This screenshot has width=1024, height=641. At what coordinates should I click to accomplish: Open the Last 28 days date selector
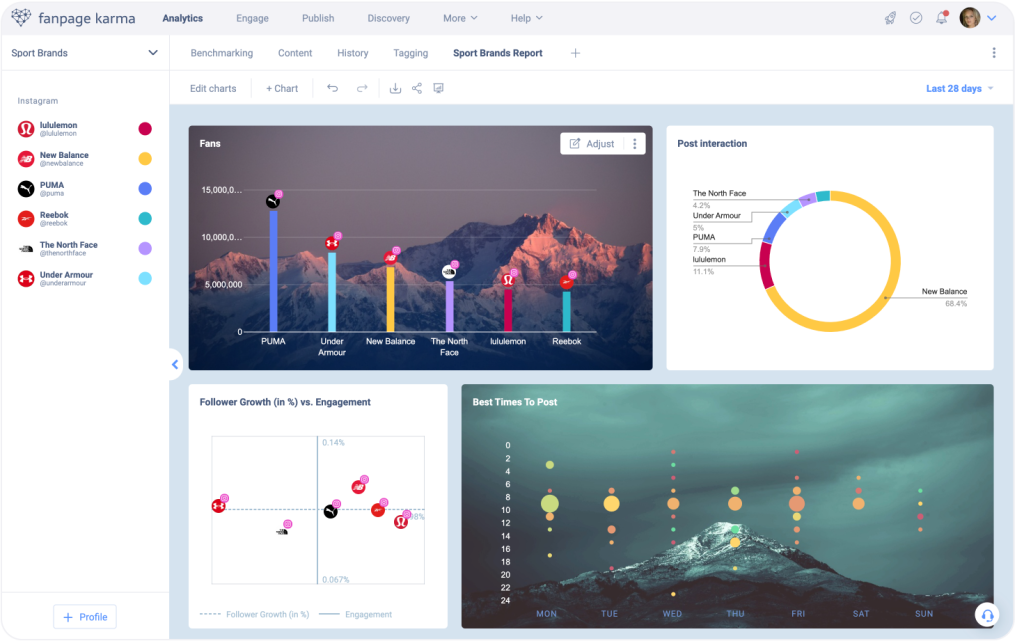point(959,88)
